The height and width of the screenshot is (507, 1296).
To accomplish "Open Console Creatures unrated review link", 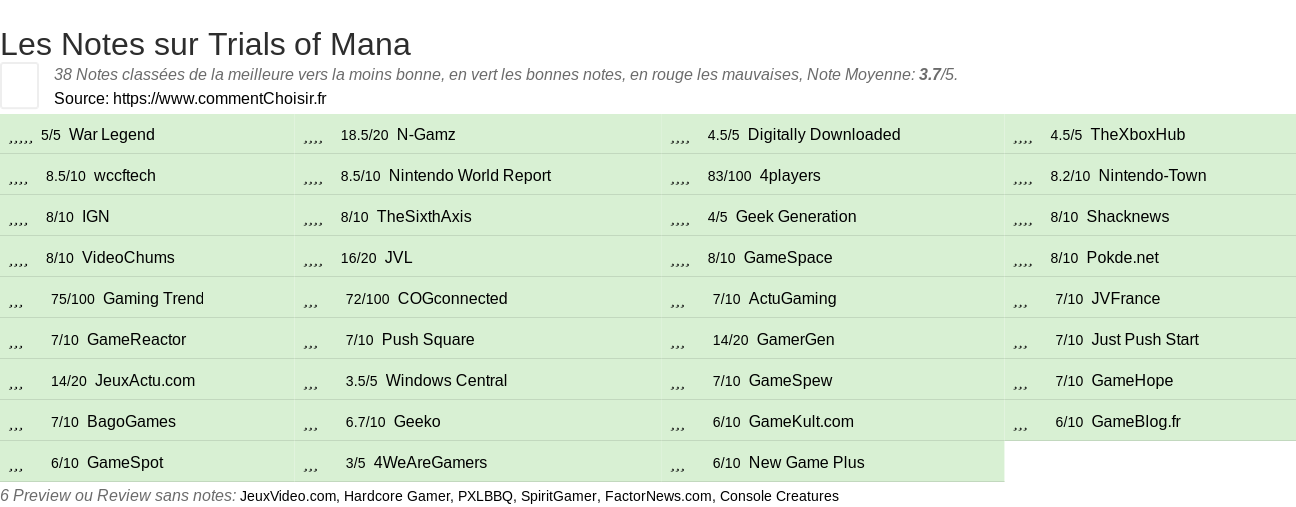I will 779,496.
